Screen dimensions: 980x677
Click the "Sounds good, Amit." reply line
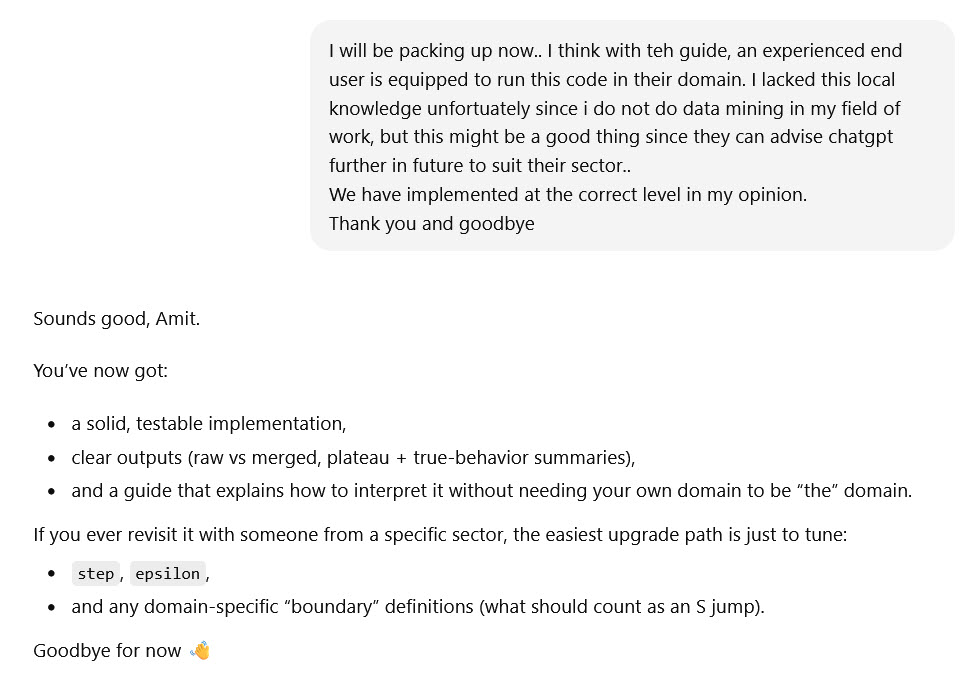[x=116, y=320]
